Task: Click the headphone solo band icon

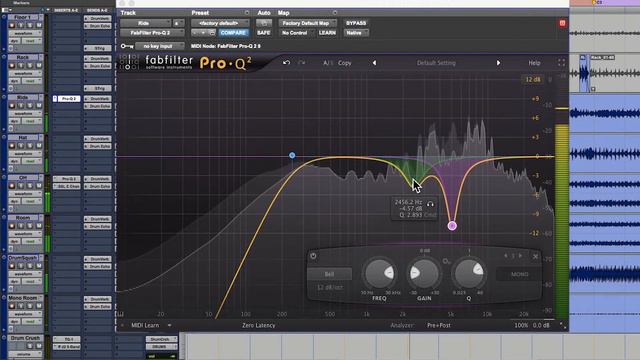Action: click(430, 204)
